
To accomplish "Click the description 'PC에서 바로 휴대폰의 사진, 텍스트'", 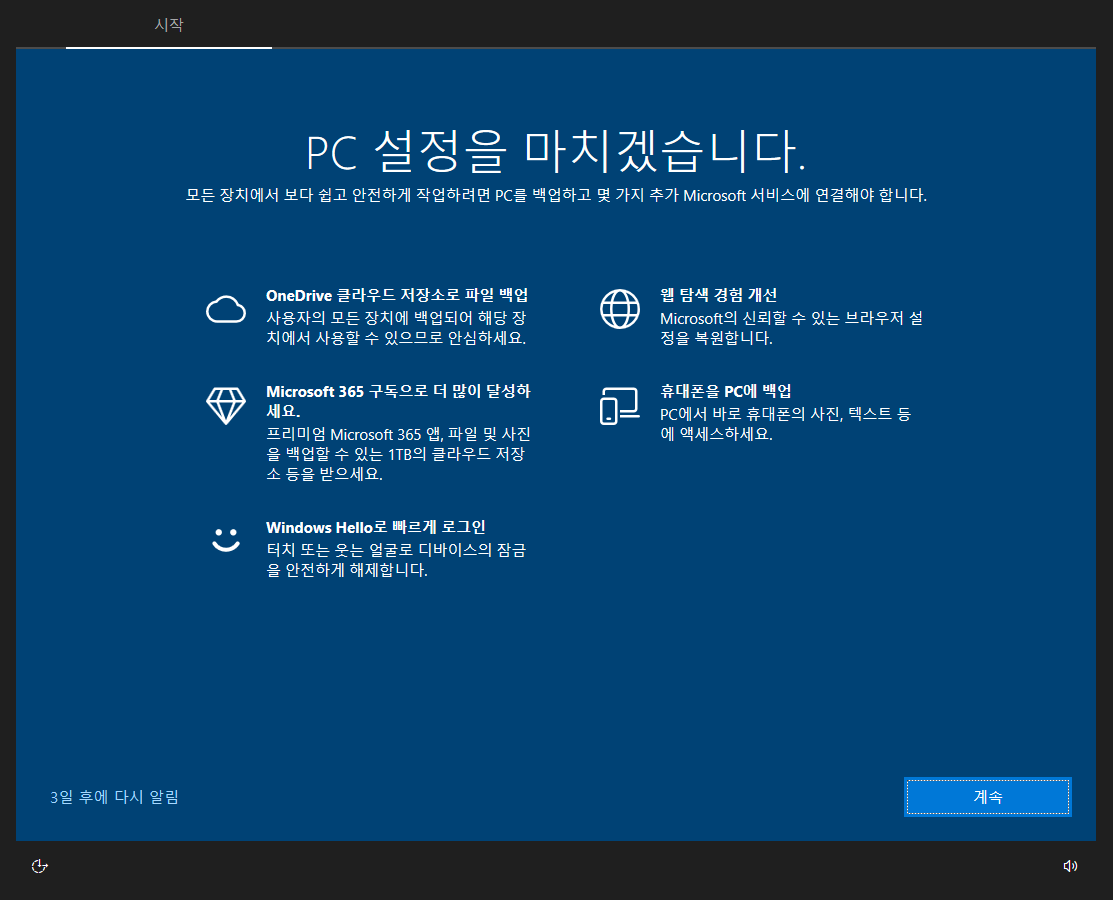I will [x=785, y=424].
